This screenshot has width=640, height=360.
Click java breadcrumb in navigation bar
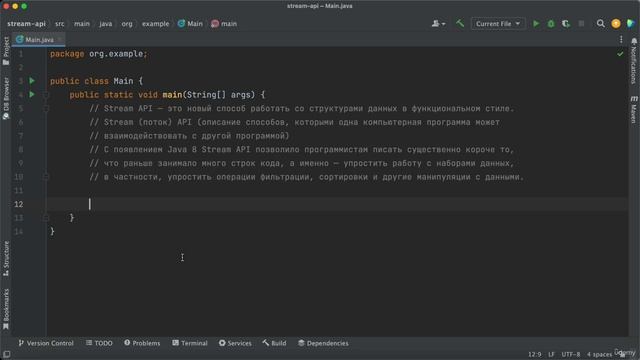105,24
